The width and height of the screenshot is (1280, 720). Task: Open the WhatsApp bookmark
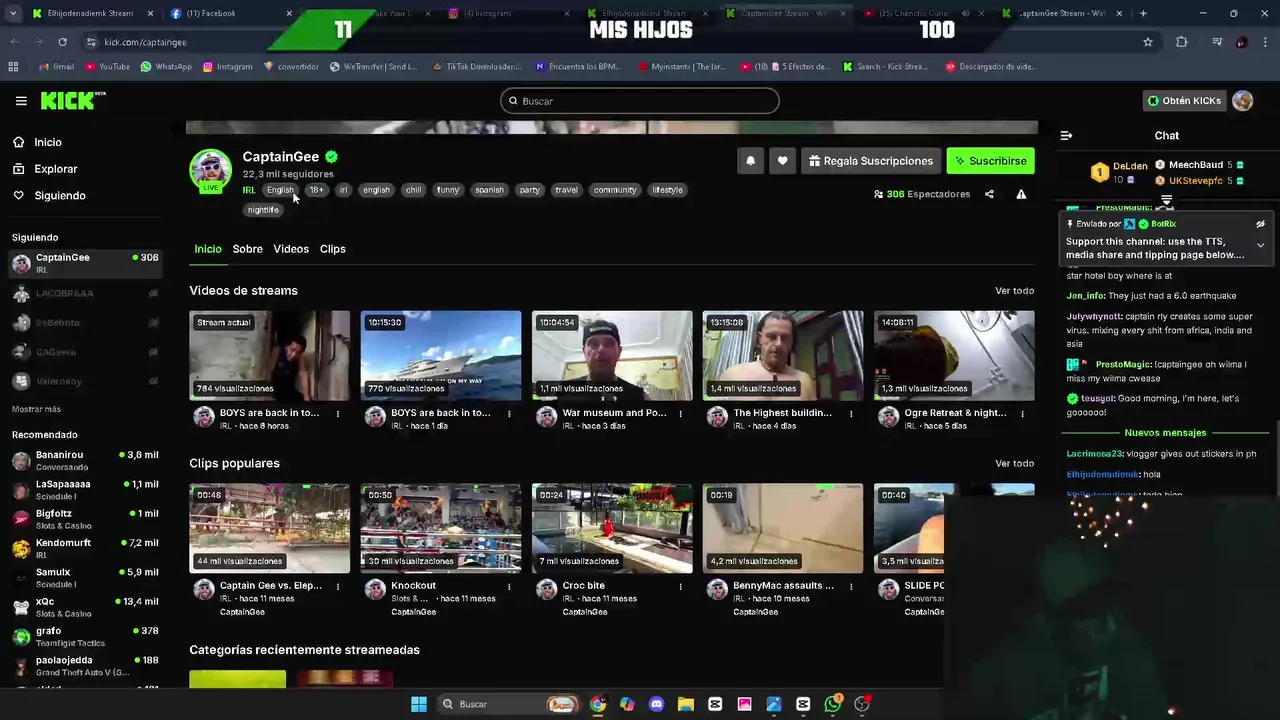(166, 67)
